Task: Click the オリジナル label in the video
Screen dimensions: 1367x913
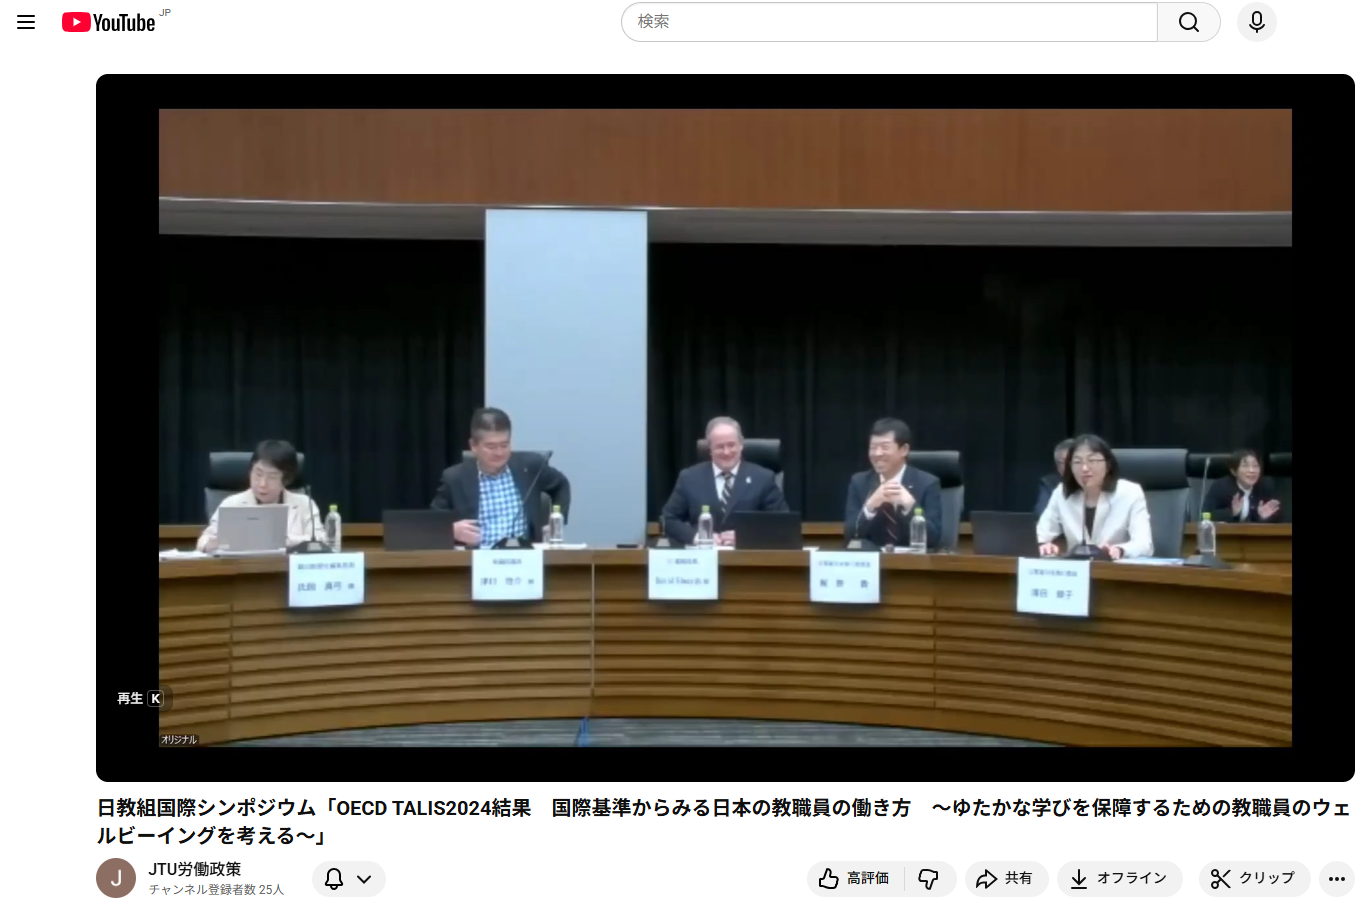Action: coord(179,740)
